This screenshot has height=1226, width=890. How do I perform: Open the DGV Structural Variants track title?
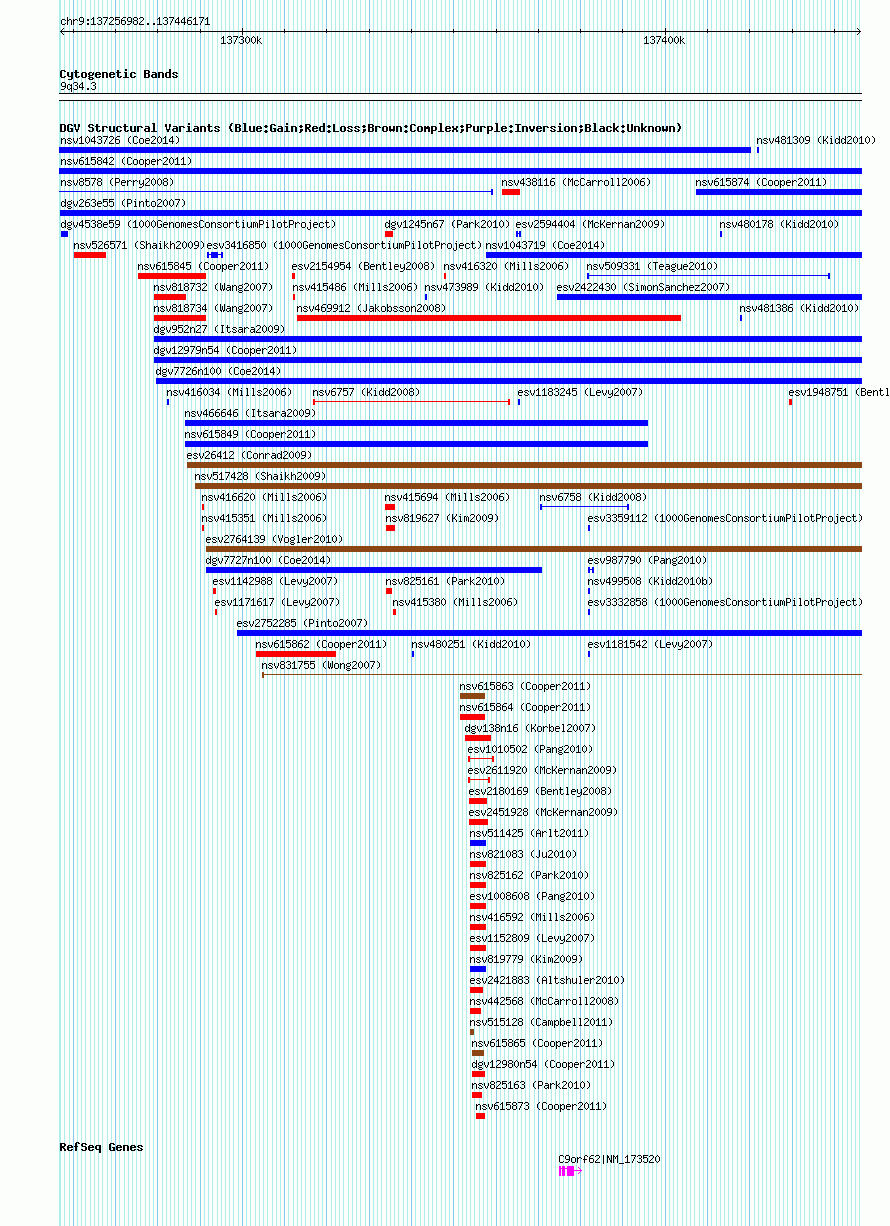coord(371,128)
